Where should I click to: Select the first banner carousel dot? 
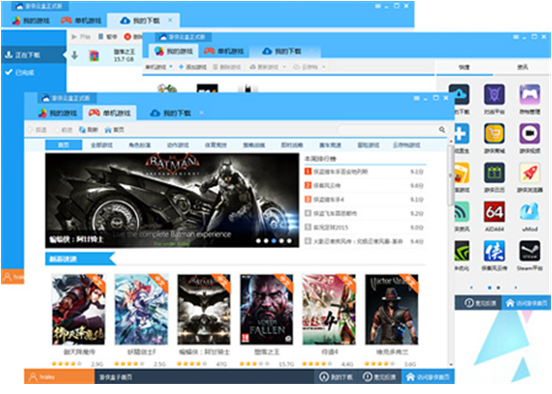pyautogui.click(x=258, y=241)
